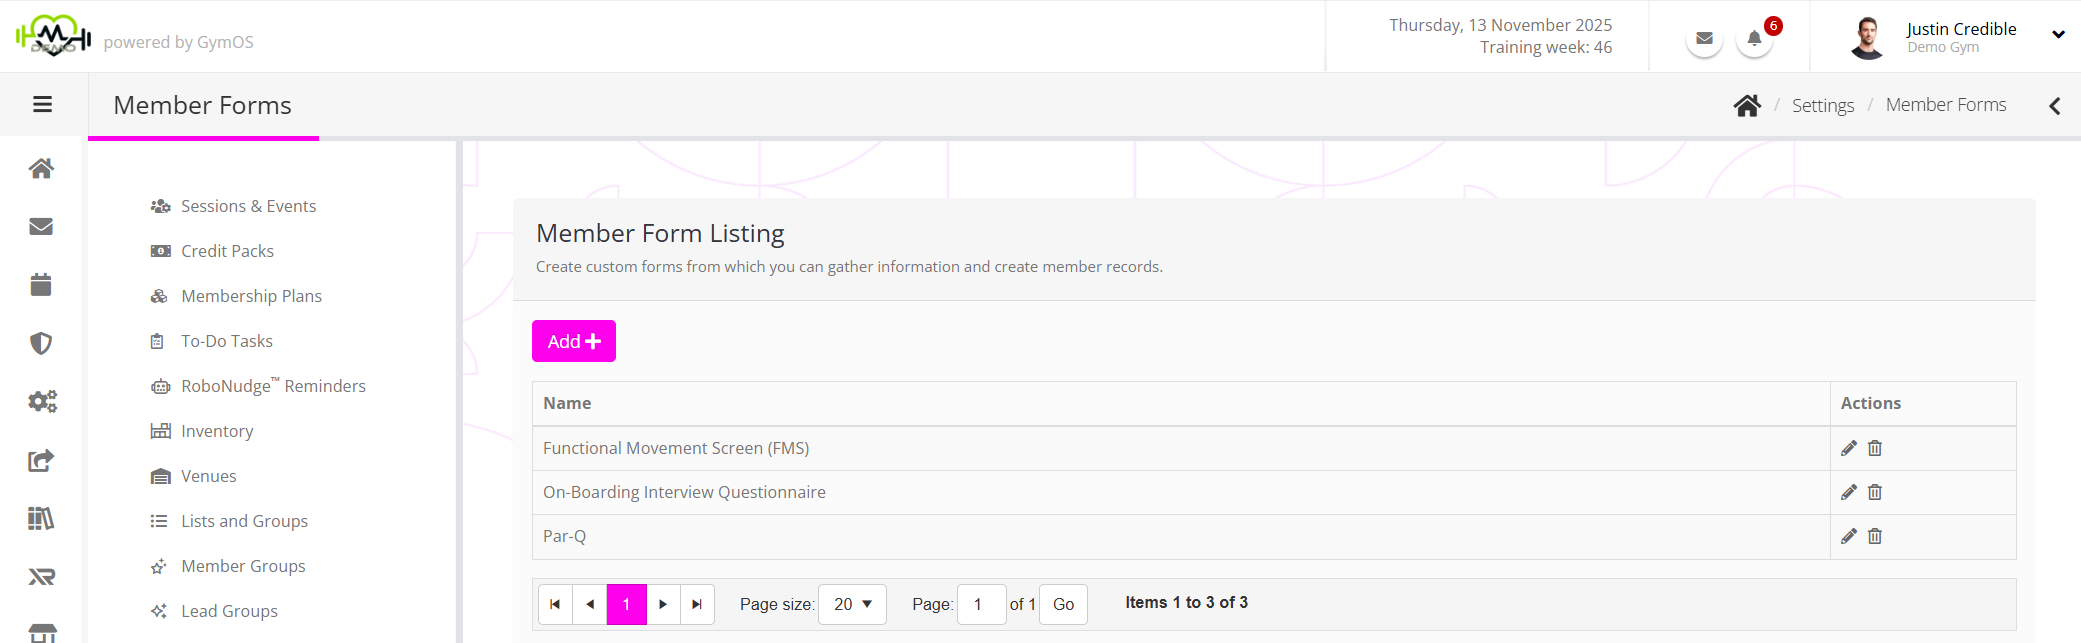Click the Settings breadcrumb link
2081x643 pixels.
1822,106
